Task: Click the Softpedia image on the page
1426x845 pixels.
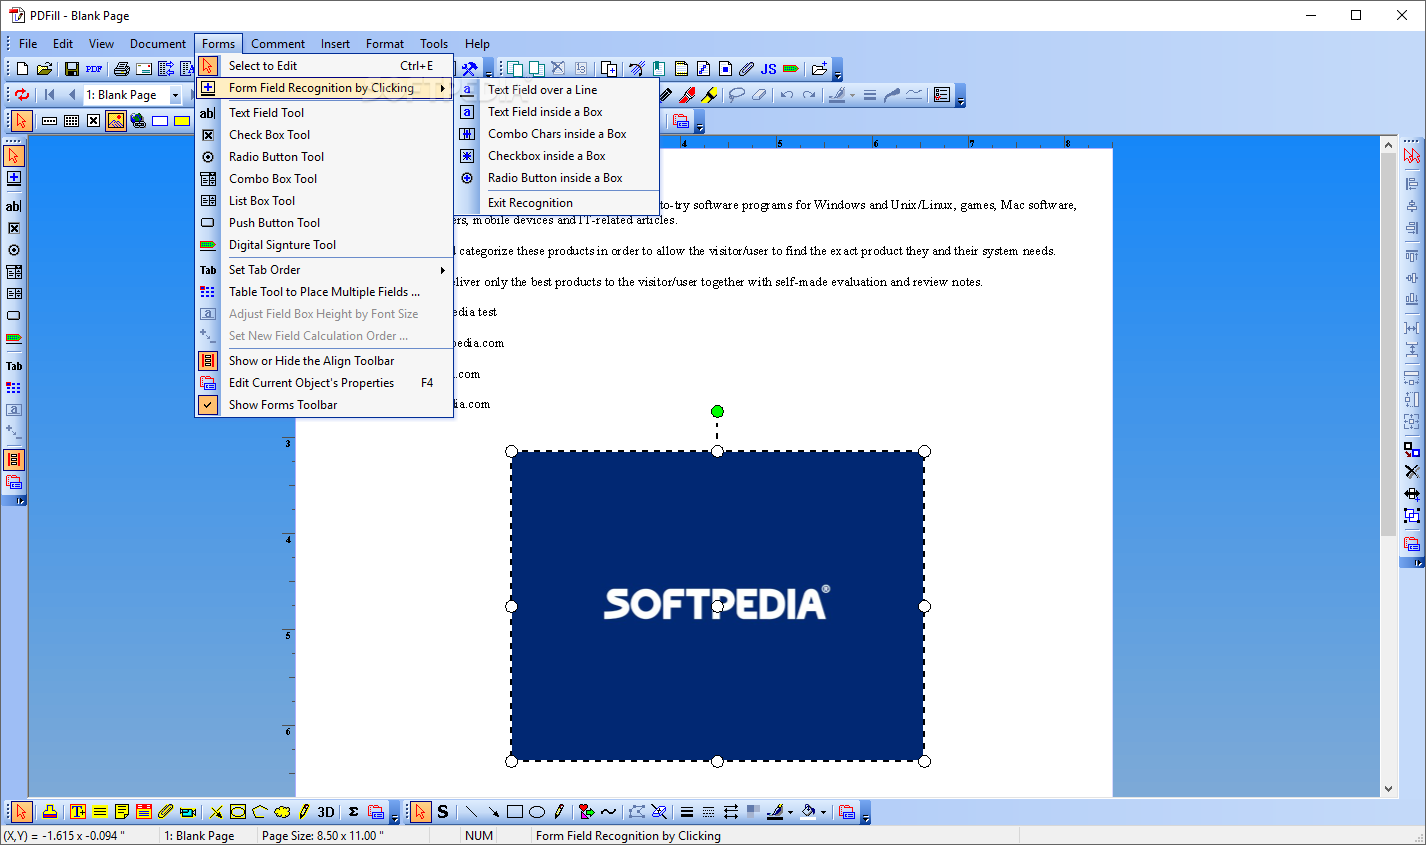Action: [717, 606]
